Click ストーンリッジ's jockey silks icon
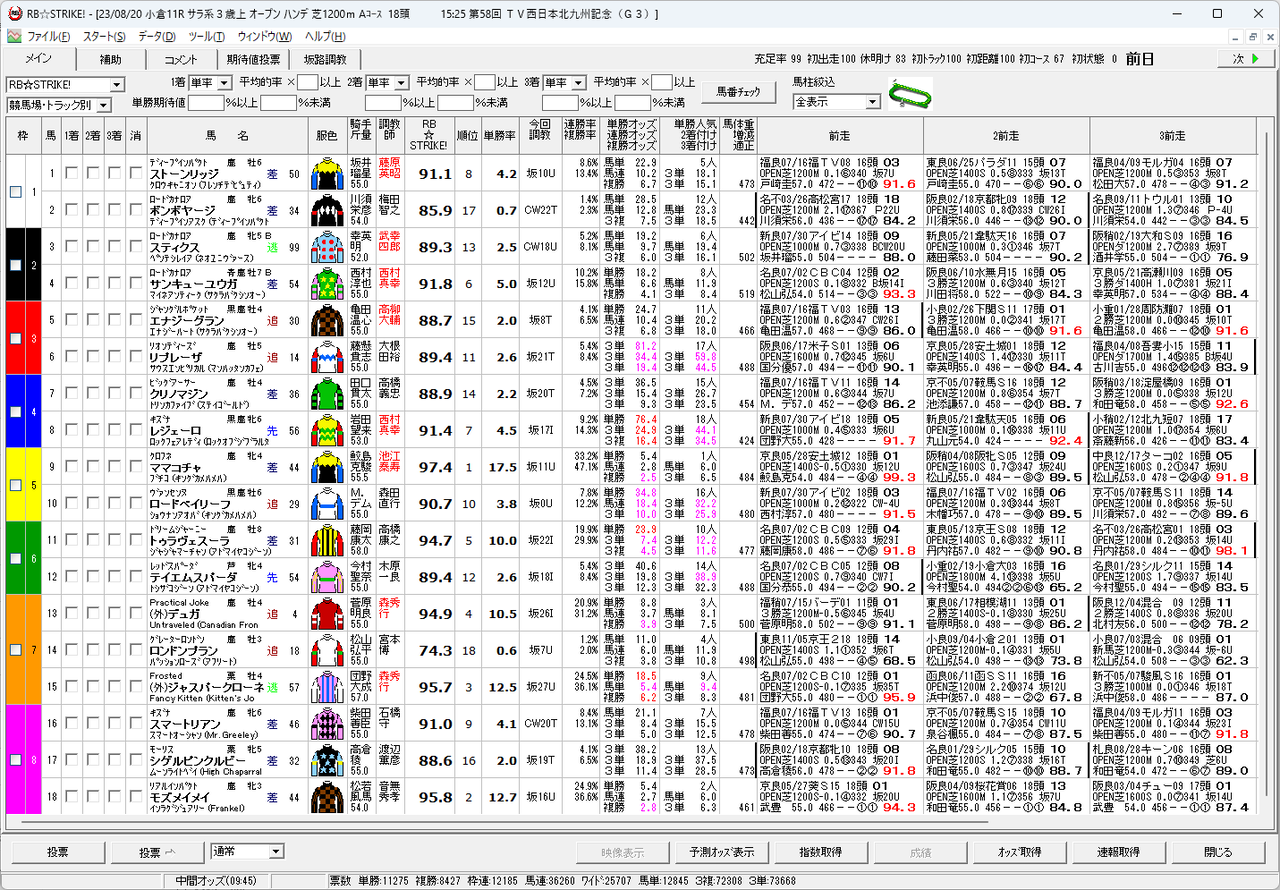 327,173
